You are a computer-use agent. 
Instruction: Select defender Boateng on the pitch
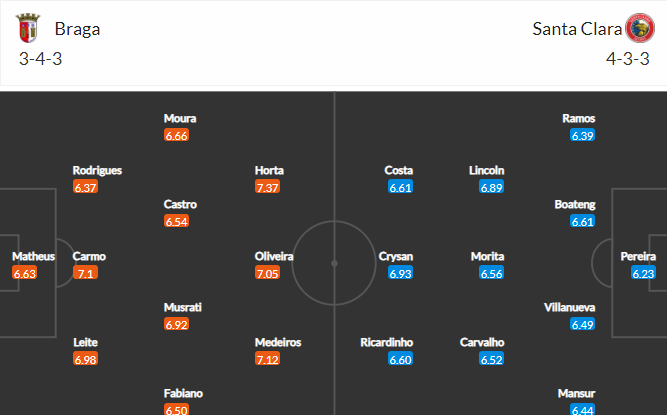point(575,205)
